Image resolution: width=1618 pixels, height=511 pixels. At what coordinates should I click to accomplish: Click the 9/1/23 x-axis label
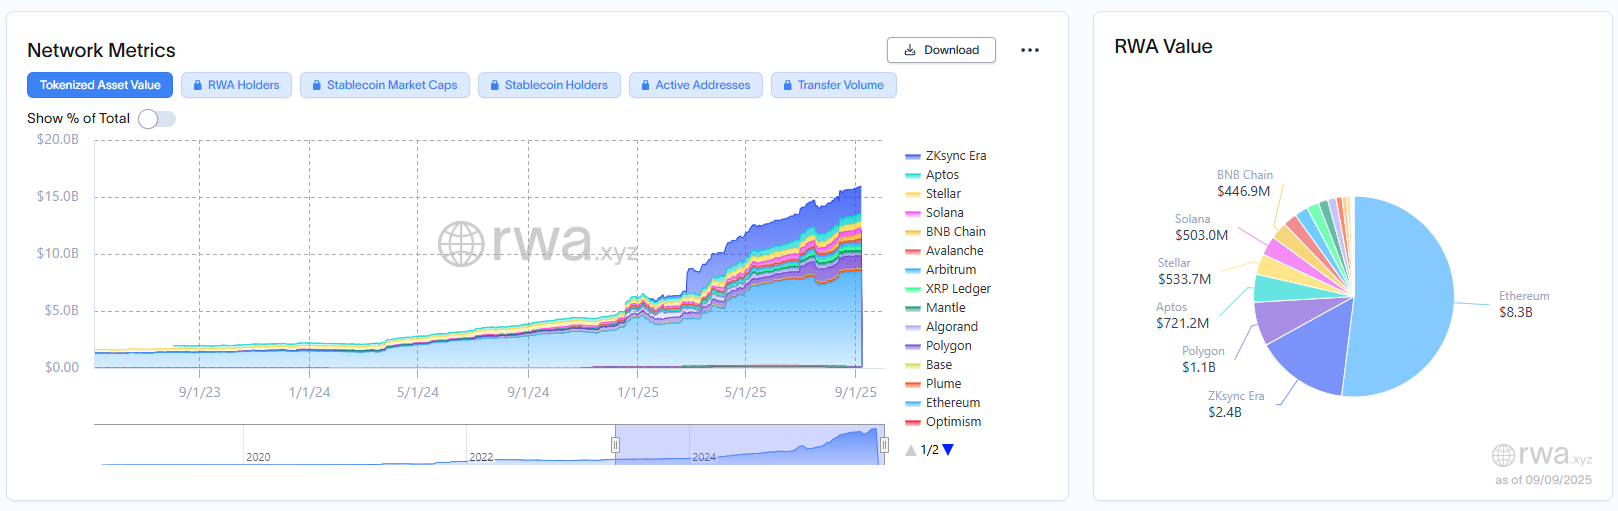coord(200,392)
